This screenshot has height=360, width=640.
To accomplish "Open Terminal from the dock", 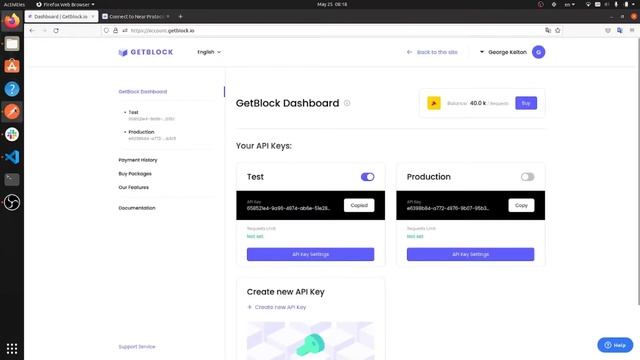I will point(12,180).
